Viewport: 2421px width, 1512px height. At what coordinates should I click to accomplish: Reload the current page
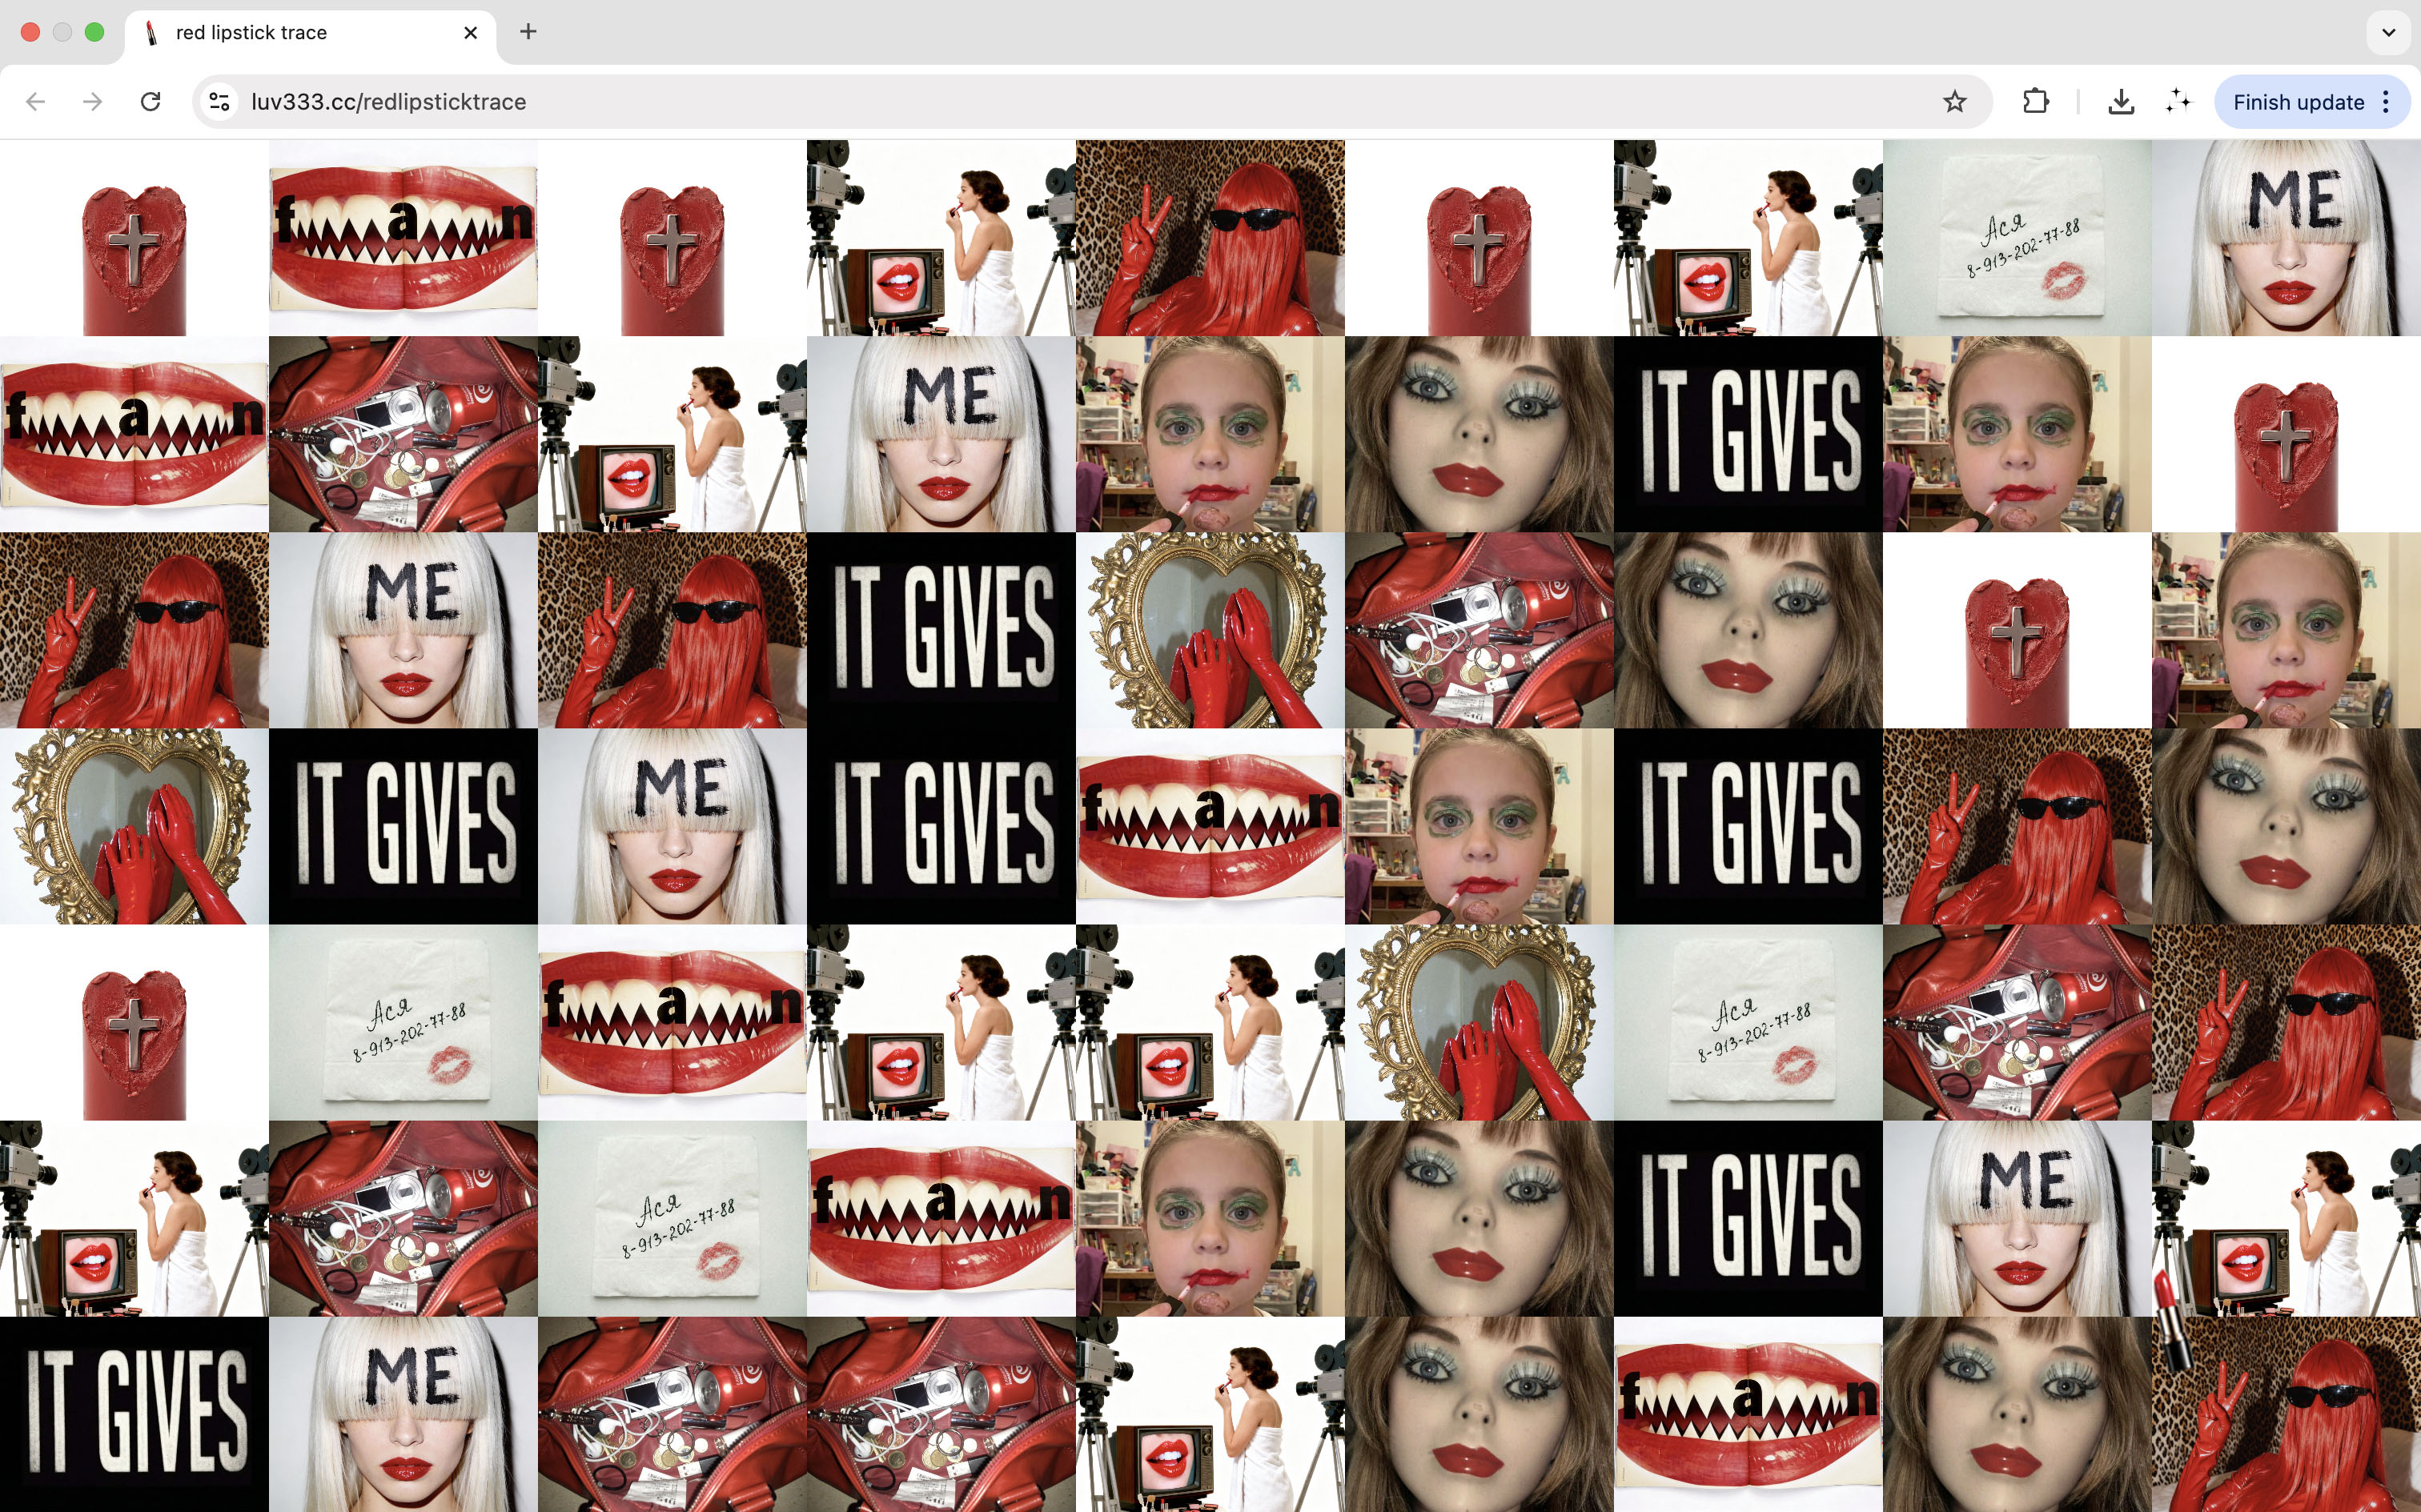click(151, 102)
